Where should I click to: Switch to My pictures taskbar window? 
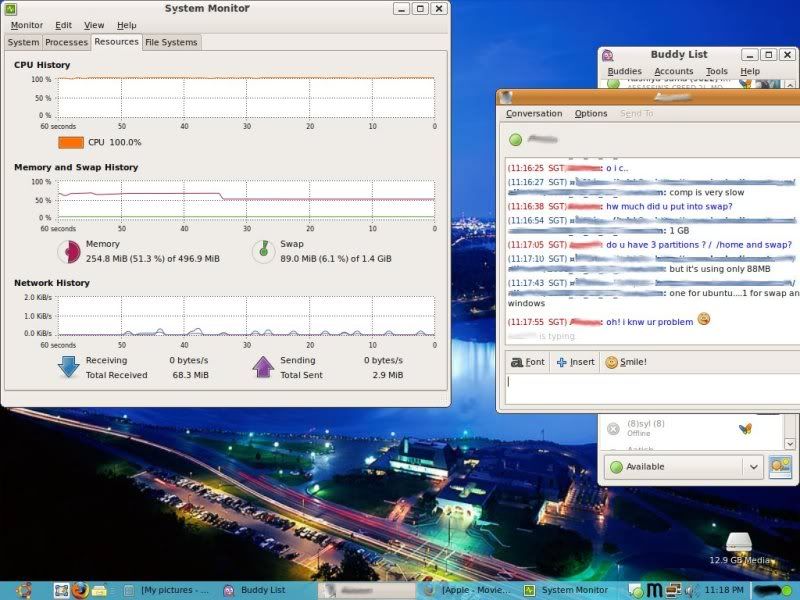point(167,590)
